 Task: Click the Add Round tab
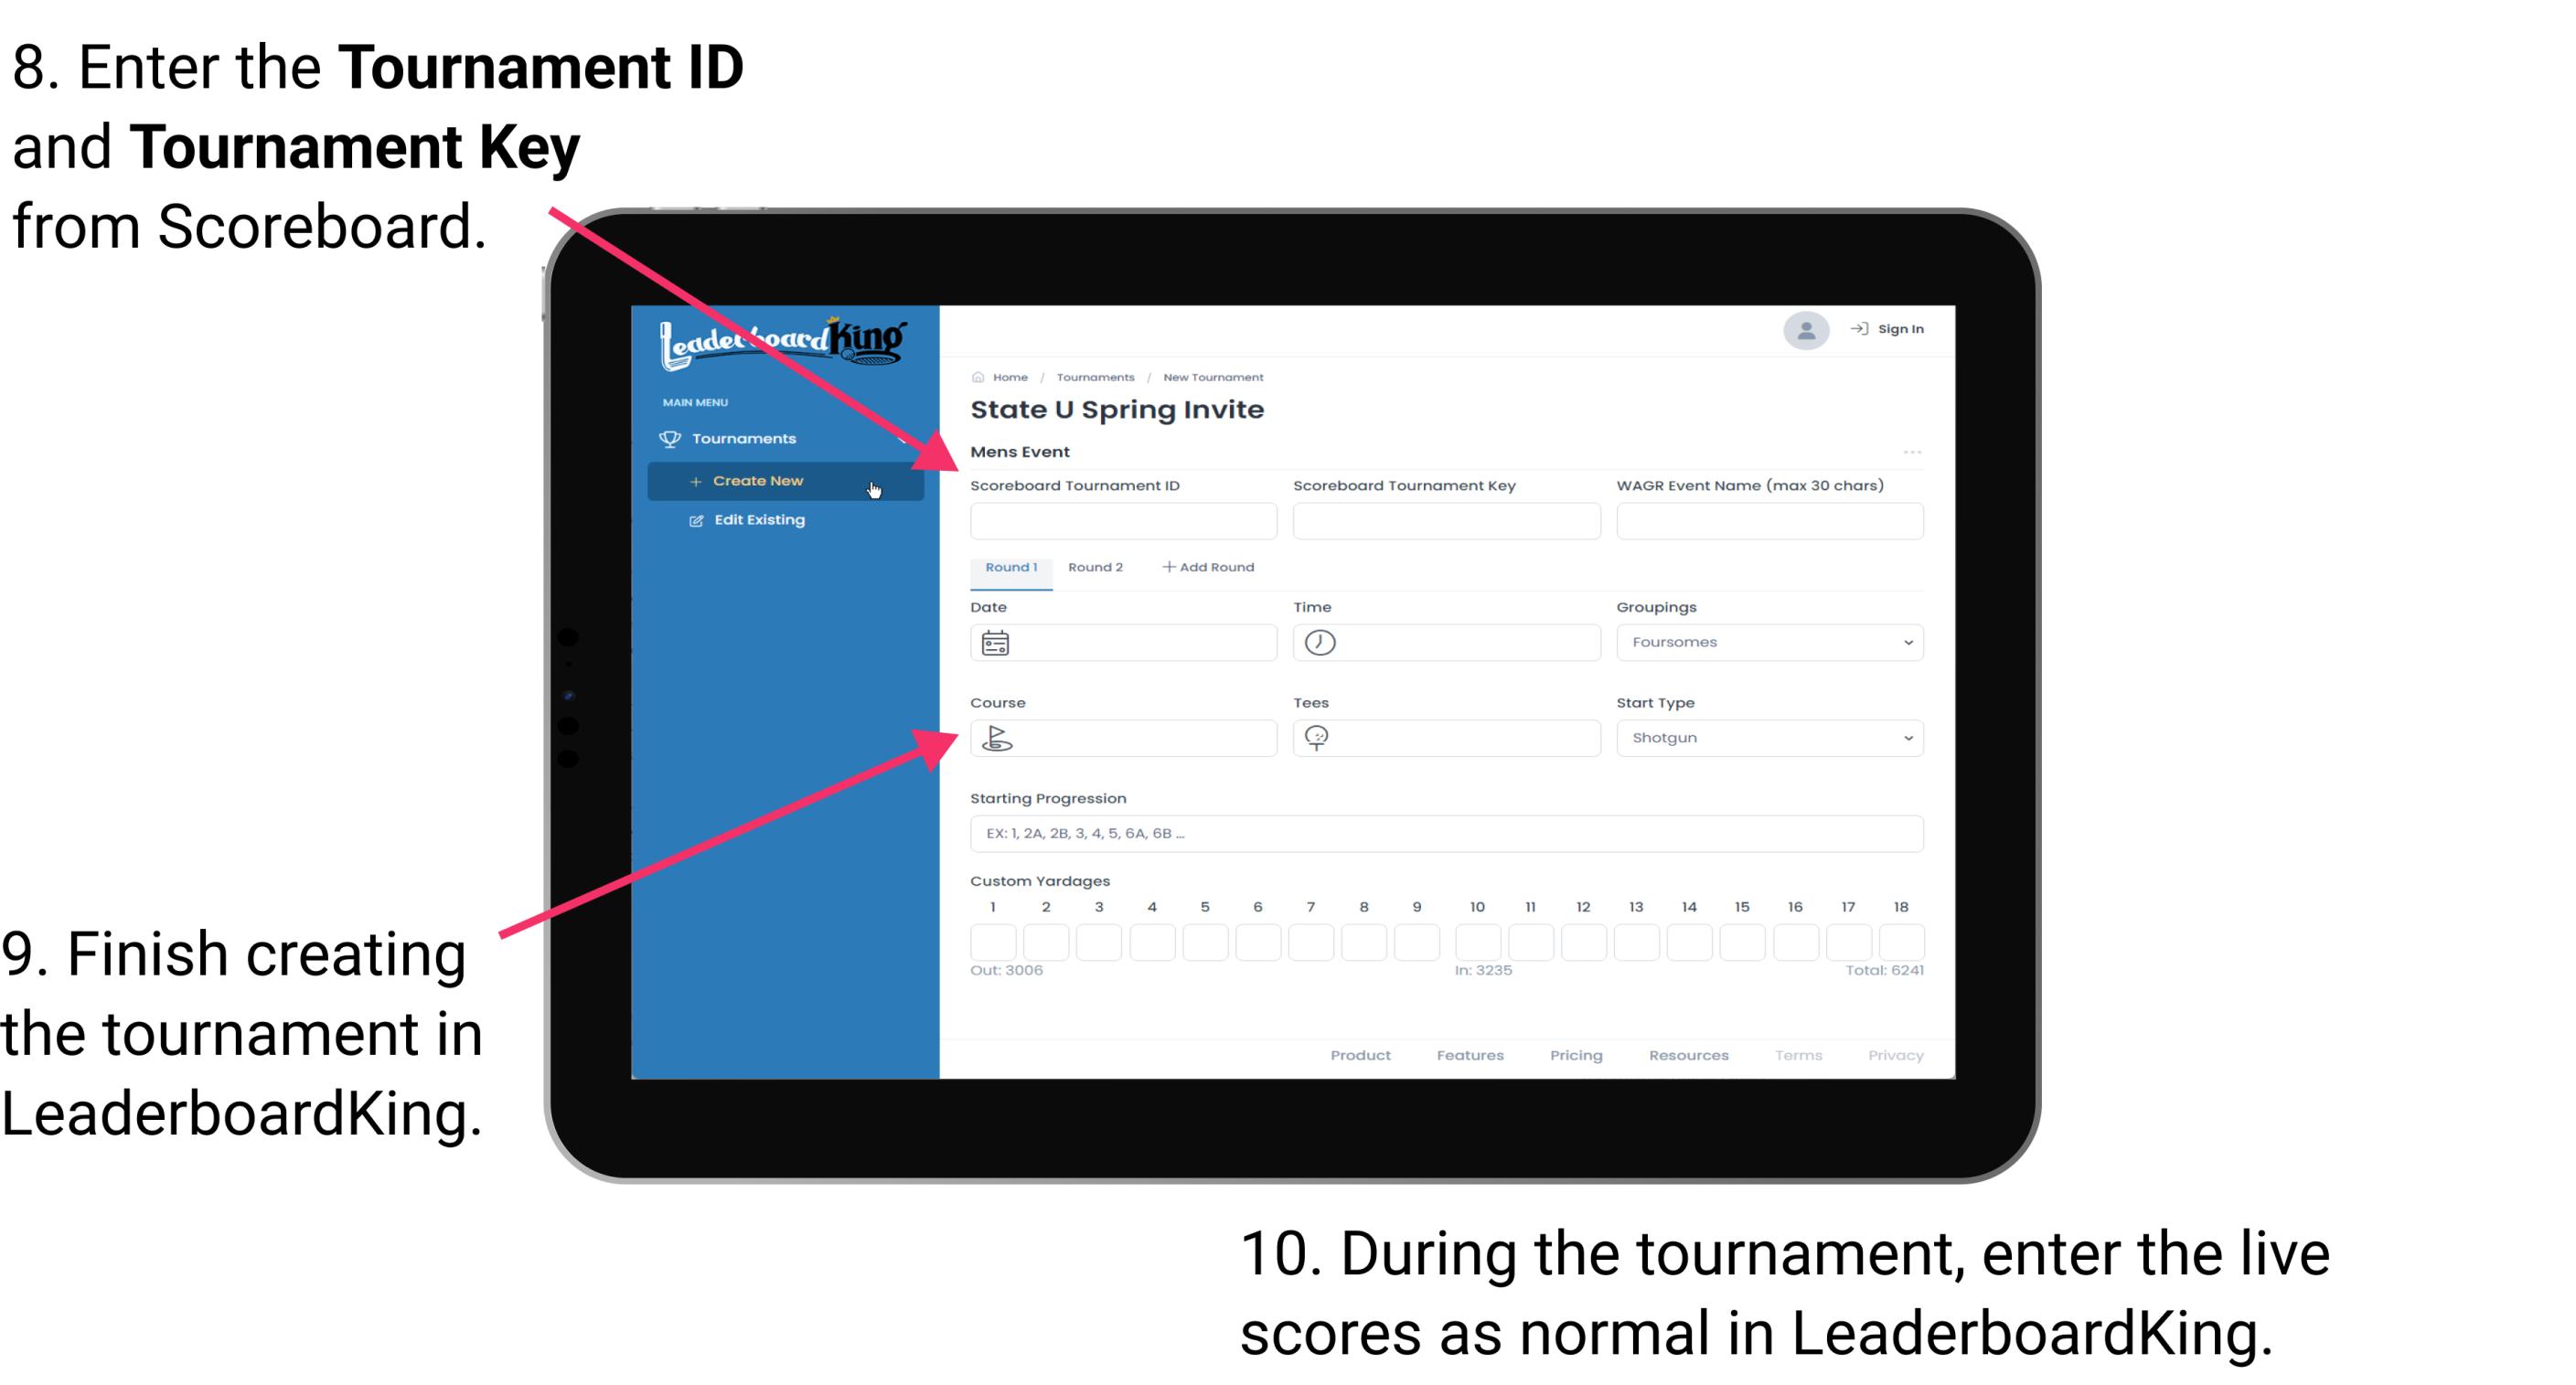(1210, 566)
